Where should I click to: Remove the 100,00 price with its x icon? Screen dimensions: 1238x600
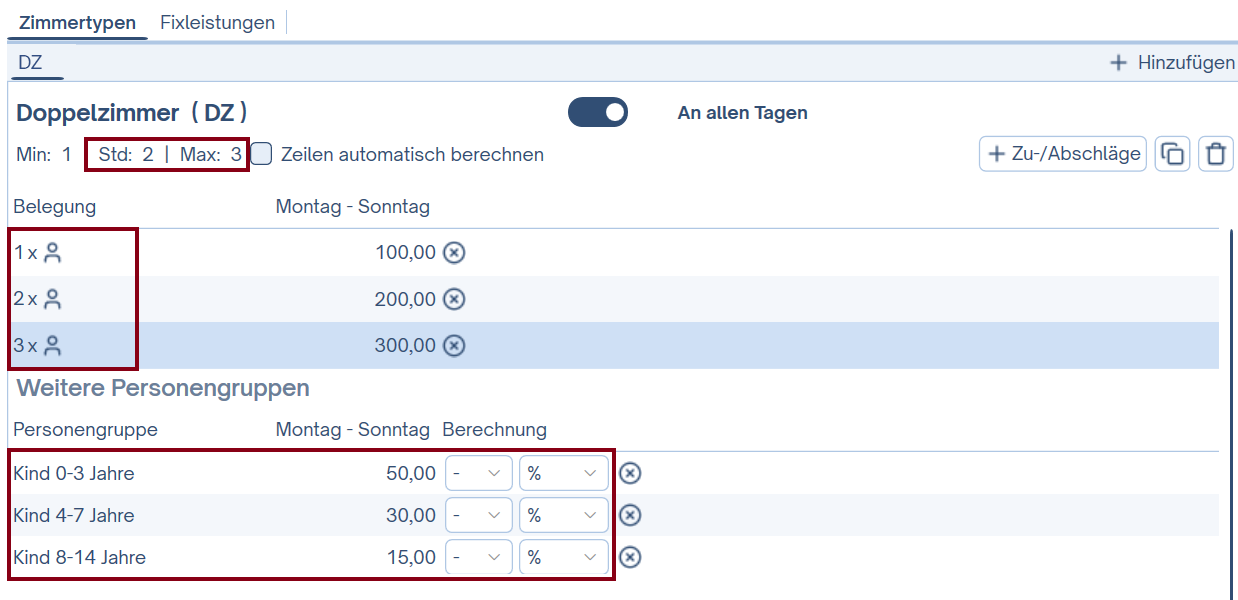(455, 252)
